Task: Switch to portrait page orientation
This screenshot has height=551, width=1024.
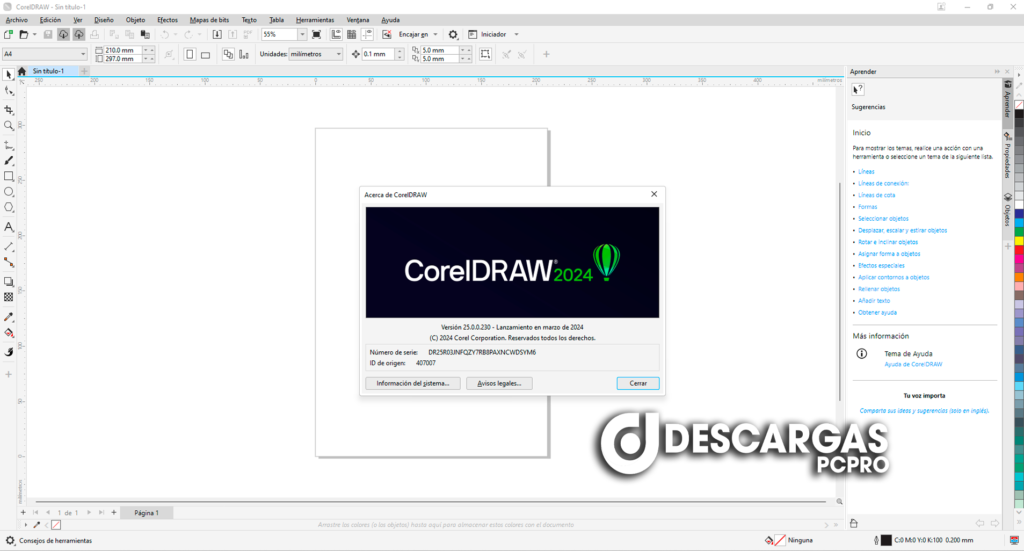Action: click(x=188, y=54)
